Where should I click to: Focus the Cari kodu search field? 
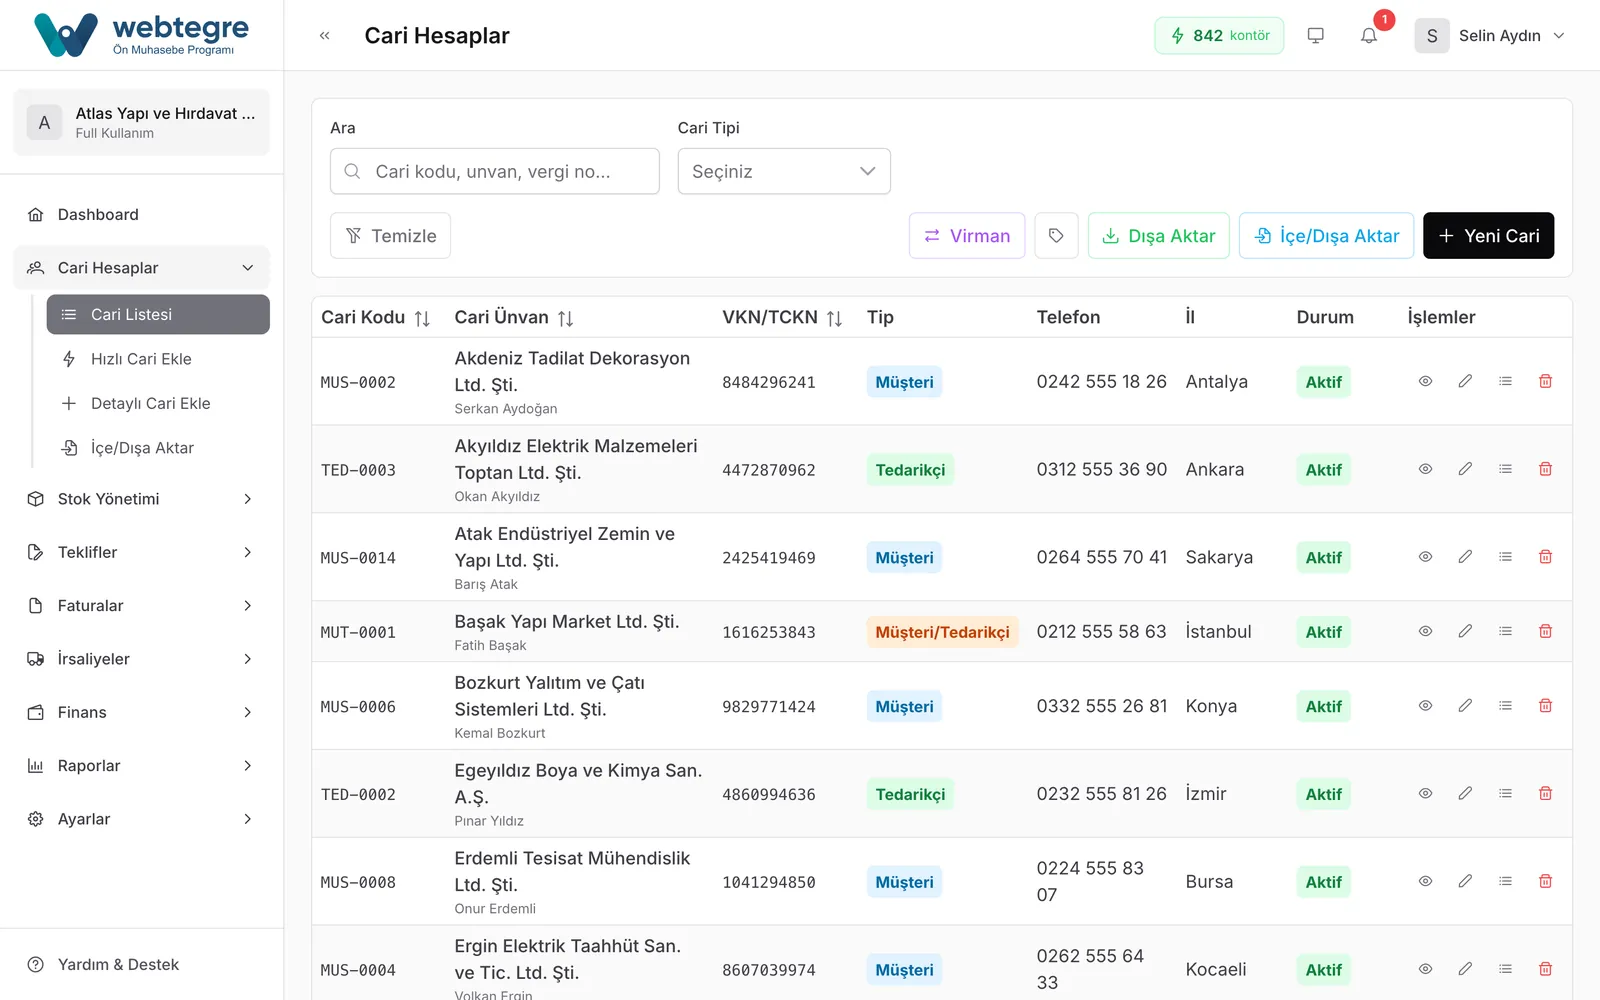495,171
